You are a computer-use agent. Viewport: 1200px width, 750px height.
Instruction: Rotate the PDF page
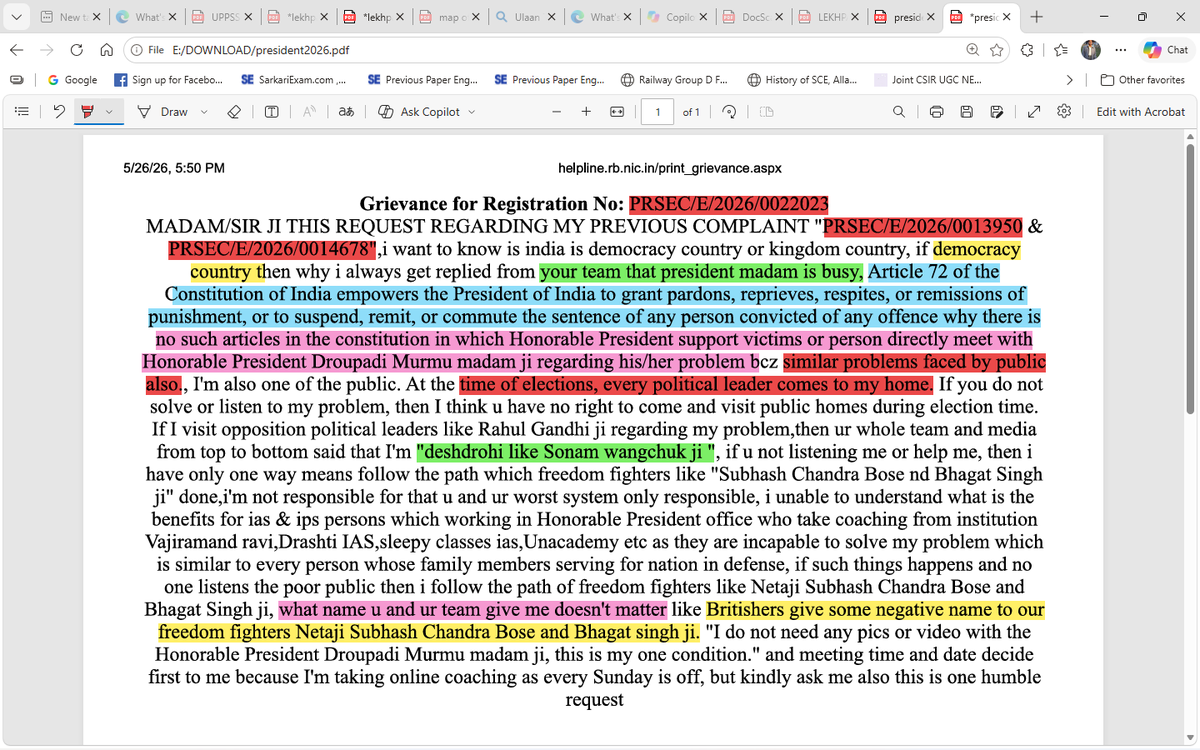(728, 112)
